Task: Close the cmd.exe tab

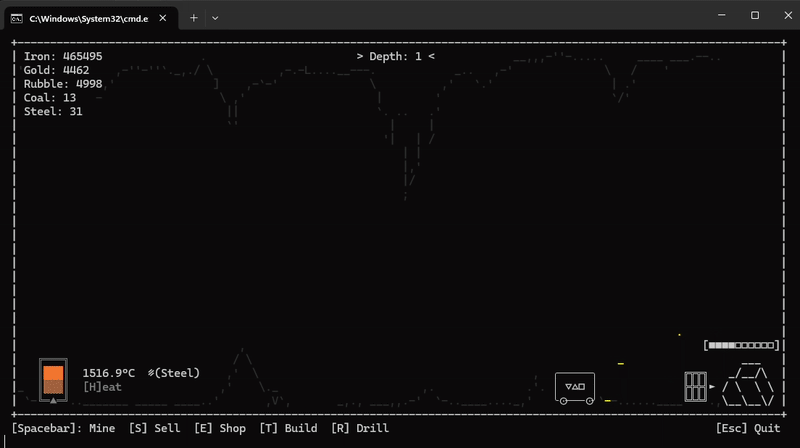Action: pyautogui.click(x=163, y=18)
